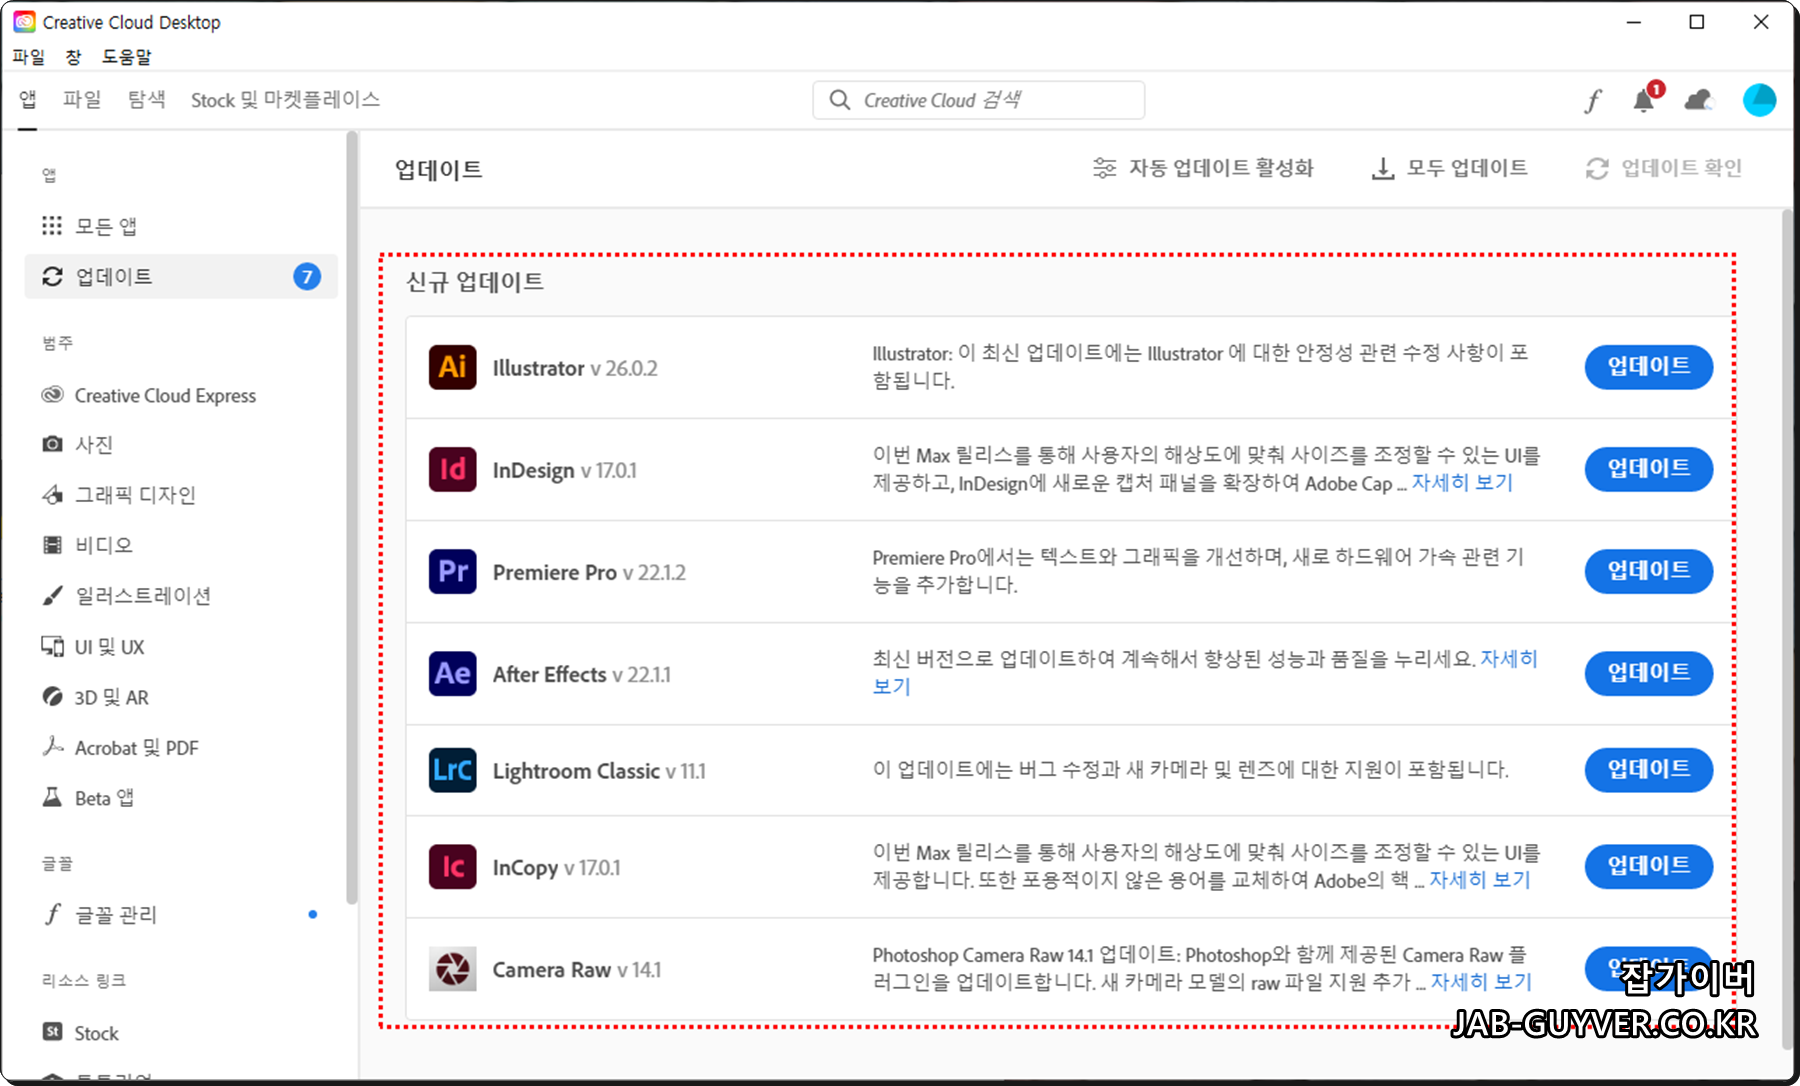Click 업데이트 확인 button

(x=1664, y=168)
